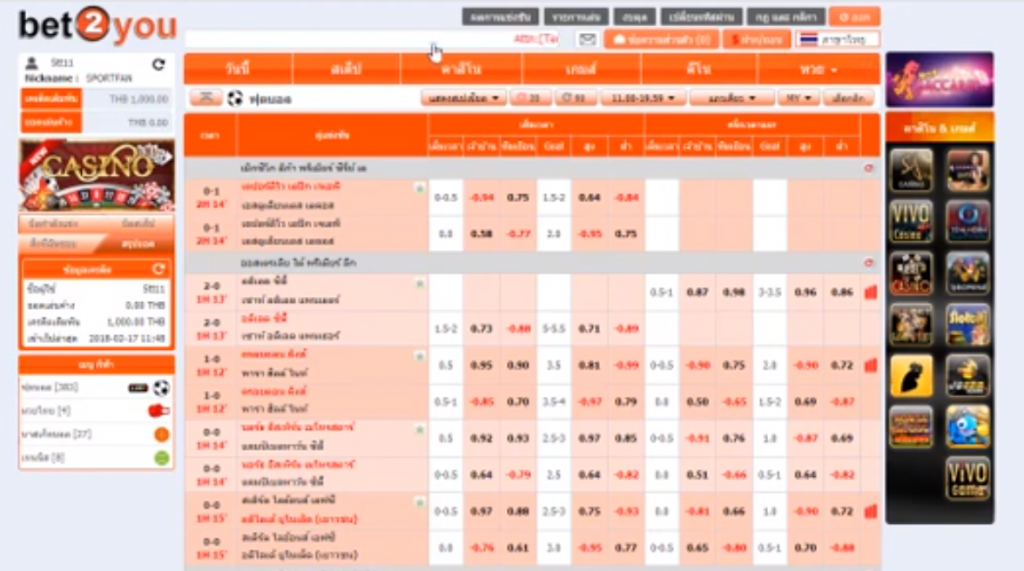Toggle favorite star on the 0-1 match
Screen dimensions: 1024x571
[419, 188]
